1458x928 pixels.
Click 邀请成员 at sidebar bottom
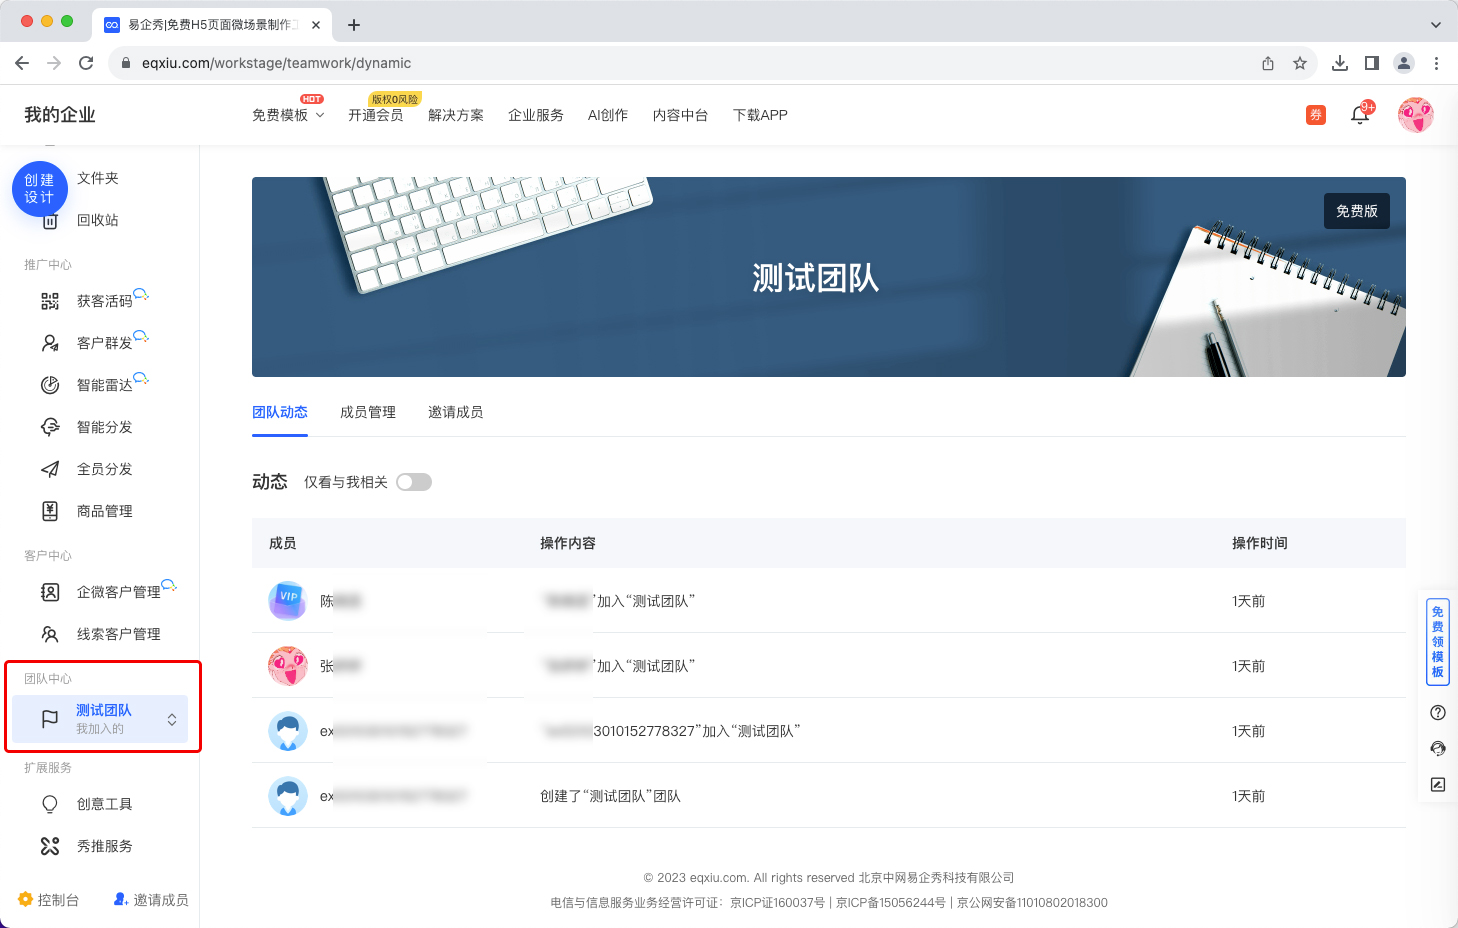click(151, 899)
